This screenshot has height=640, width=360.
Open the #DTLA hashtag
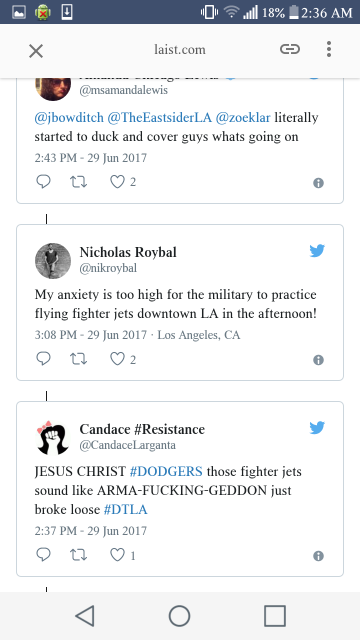(x=126, y=510)
